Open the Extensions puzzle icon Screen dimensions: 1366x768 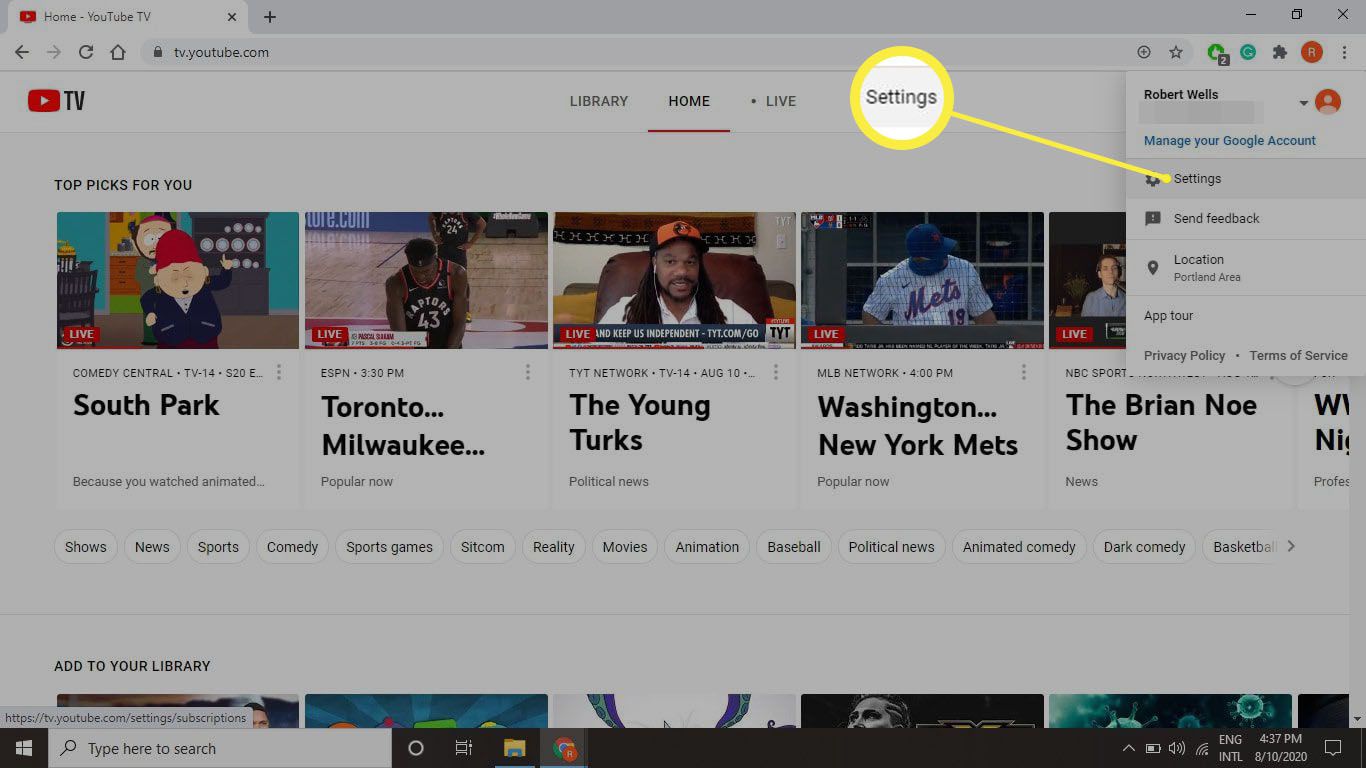coord(1279,52)
